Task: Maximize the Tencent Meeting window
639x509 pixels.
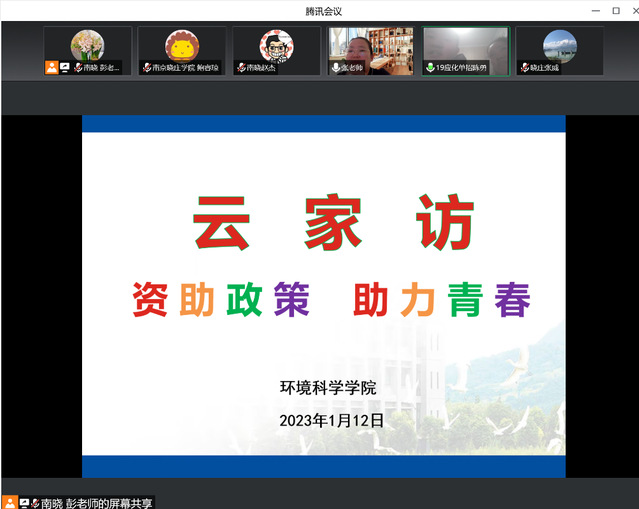Action: (617, 11)
